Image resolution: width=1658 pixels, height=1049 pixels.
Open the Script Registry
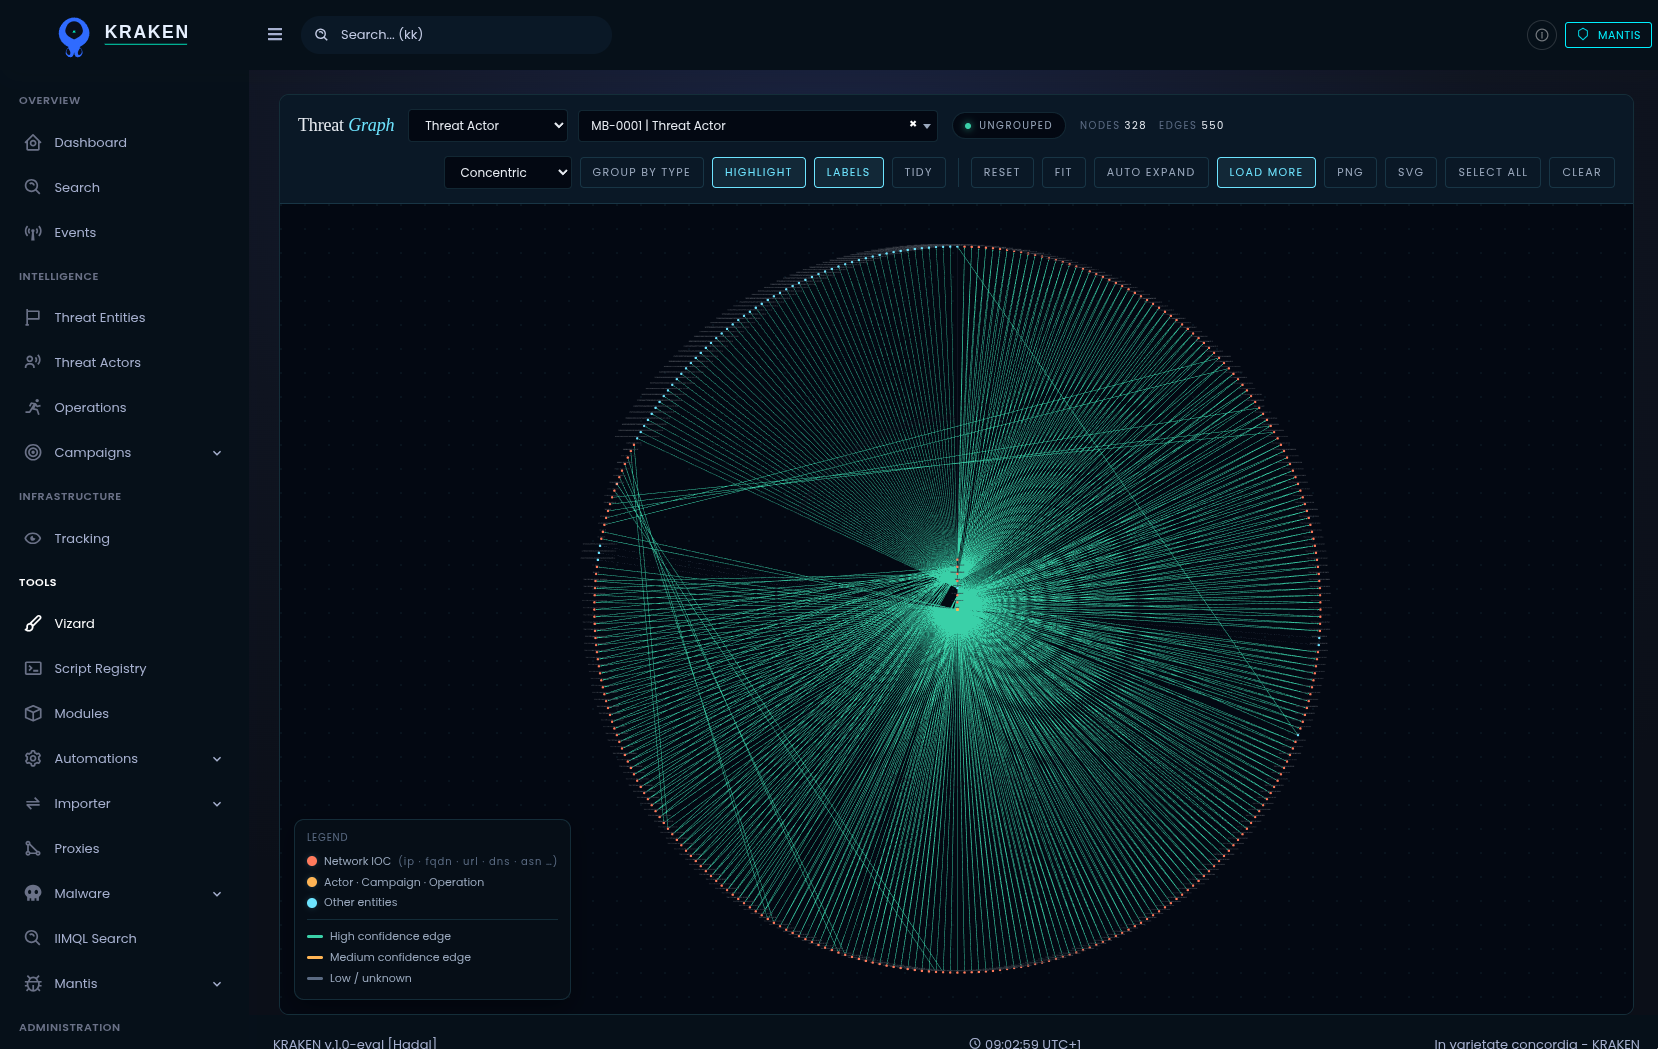point(100,669)
